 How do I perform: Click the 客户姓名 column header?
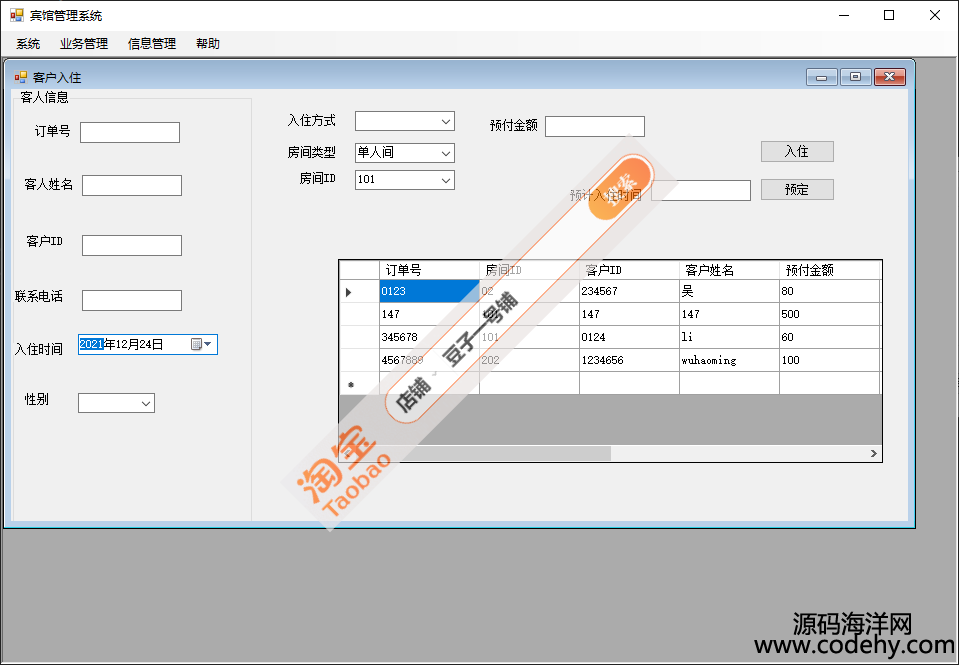pyautogui.click(x=730, y=270)
